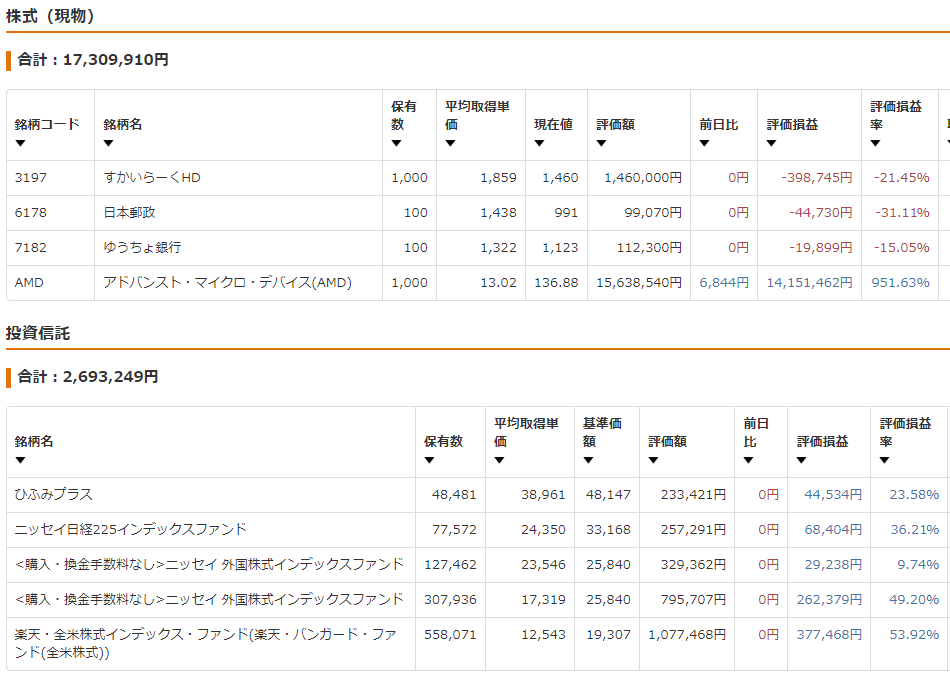Click ひふみプラス fund name
Viewport: 950px width, 677px height.
[53, 495]
